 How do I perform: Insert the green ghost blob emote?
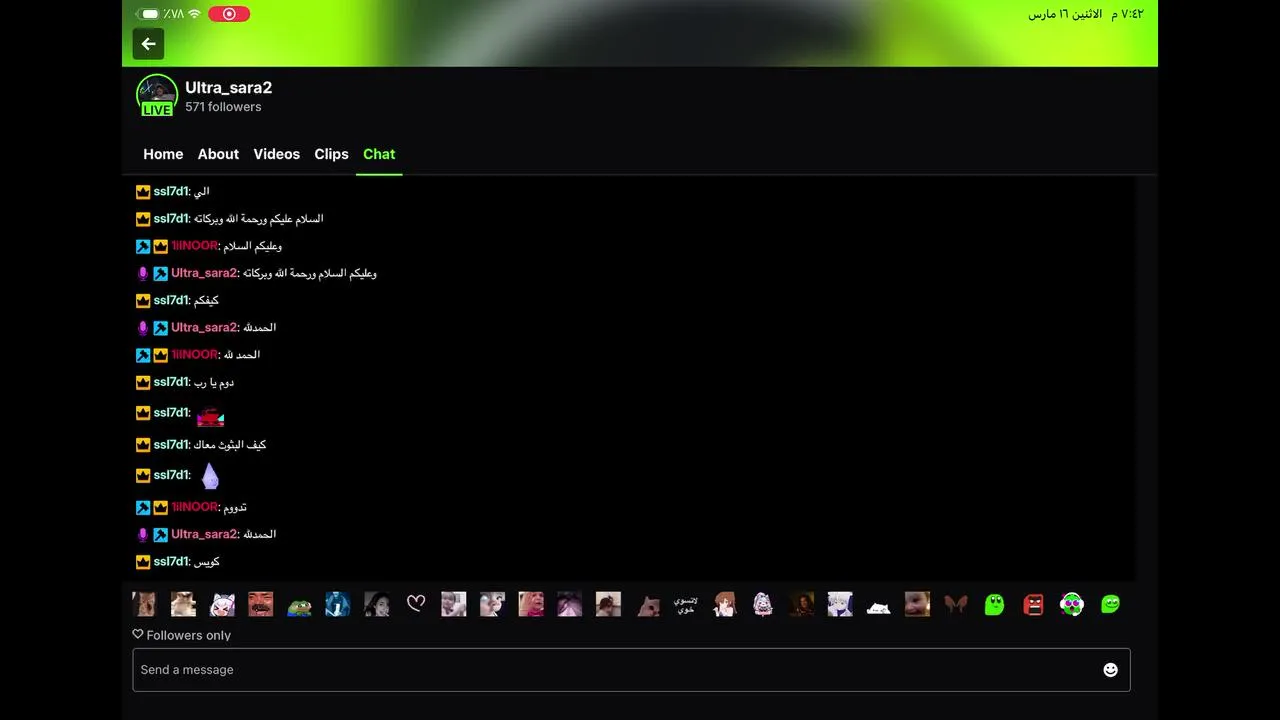pos(994,604)
